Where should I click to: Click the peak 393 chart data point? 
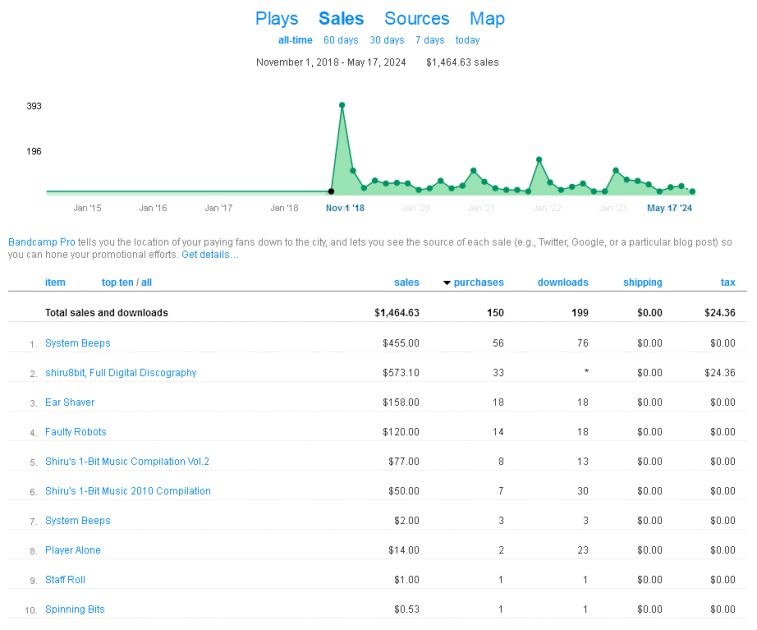pyautogui.click(x=342, y=105)
